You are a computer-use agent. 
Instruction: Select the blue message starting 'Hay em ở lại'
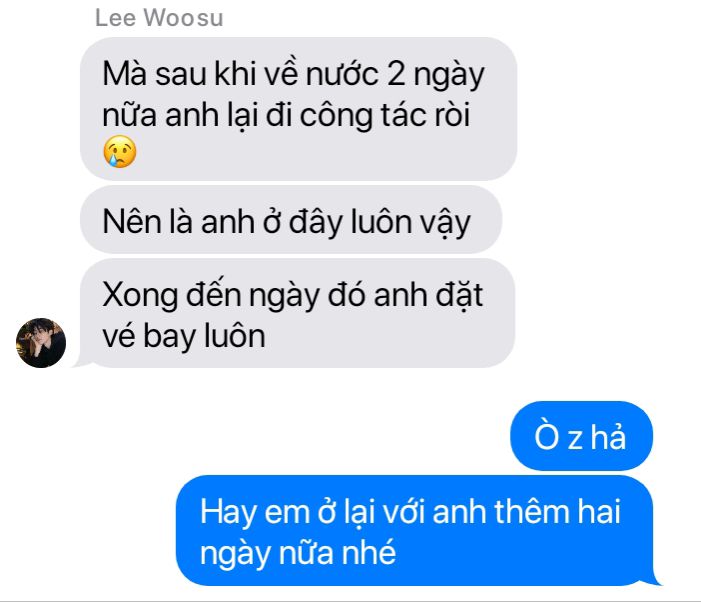click(414, 530)
